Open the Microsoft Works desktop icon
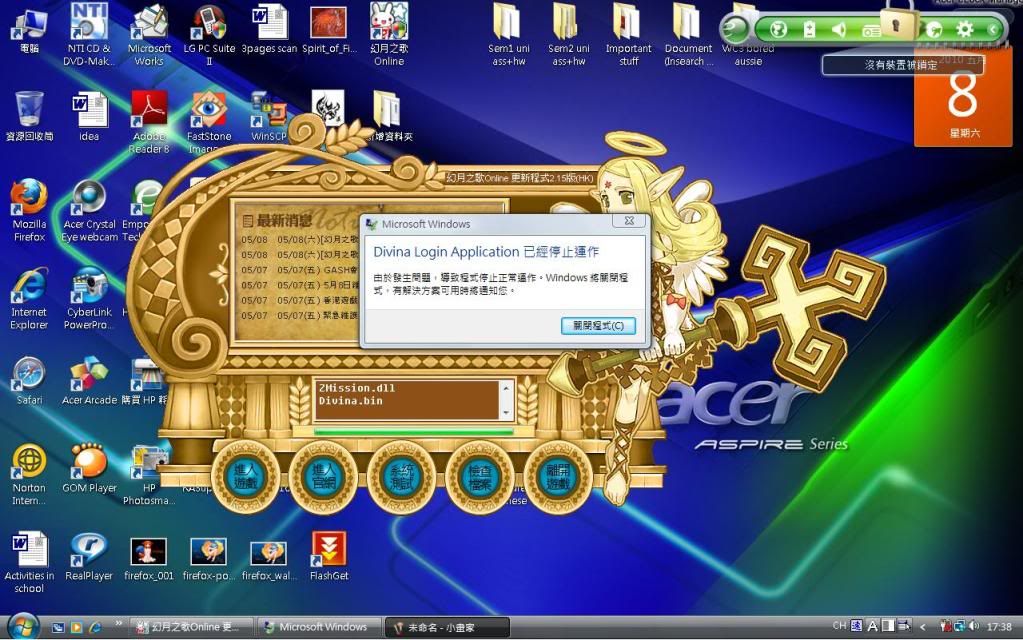Viewport: 1023px width, 640px height. click(x=149, y=34)
